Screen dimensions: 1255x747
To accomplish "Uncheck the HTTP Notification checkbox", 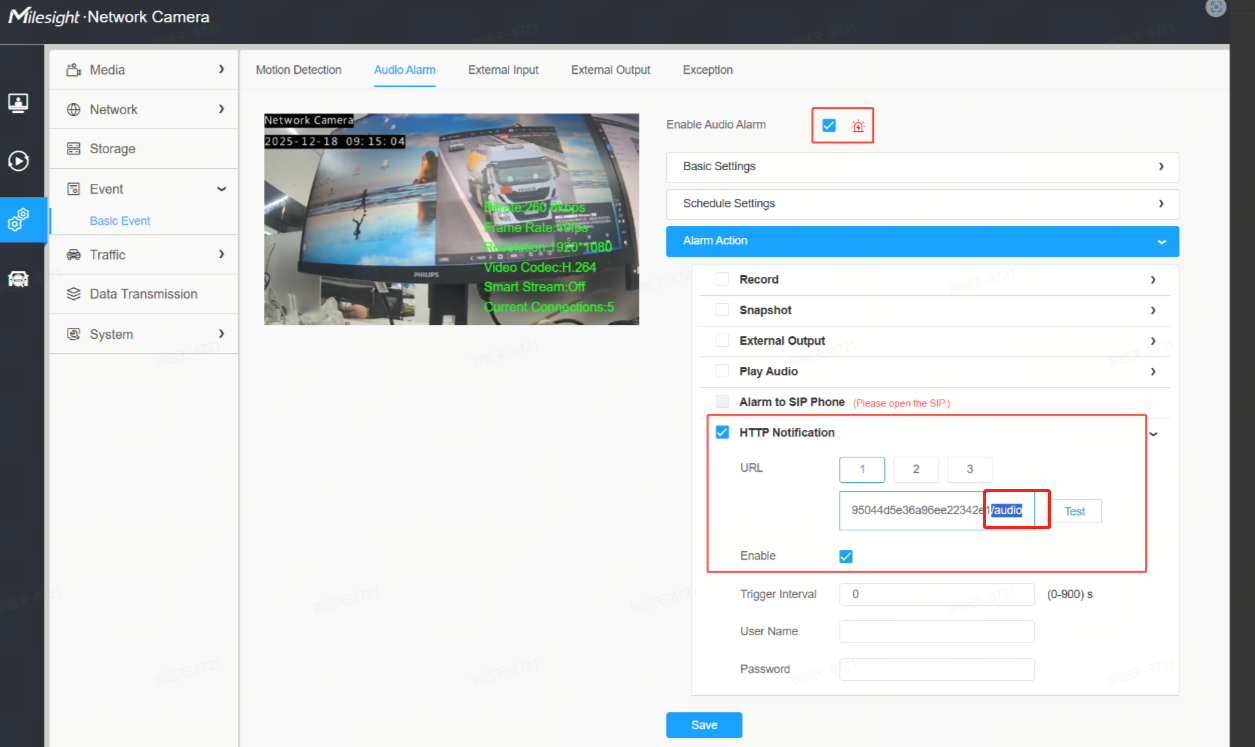I will click(722, 432).
